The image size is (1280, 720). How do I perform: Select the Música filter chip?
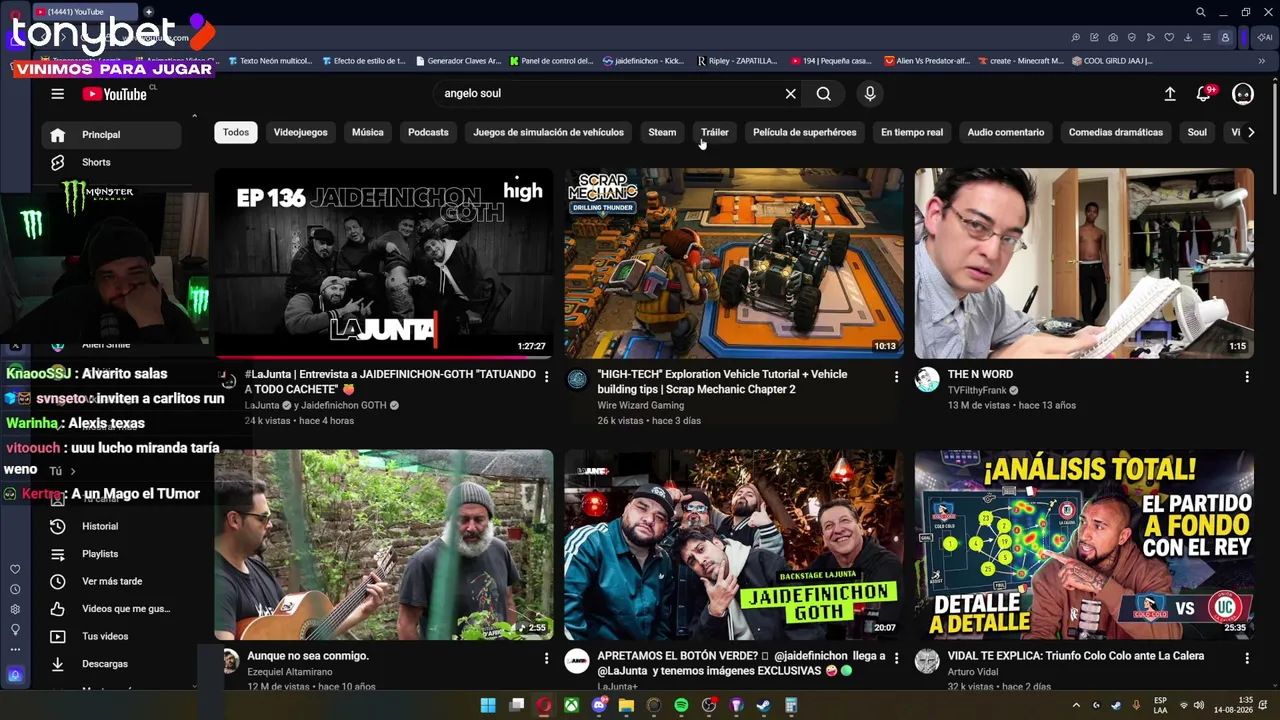(x=367, y=132)
